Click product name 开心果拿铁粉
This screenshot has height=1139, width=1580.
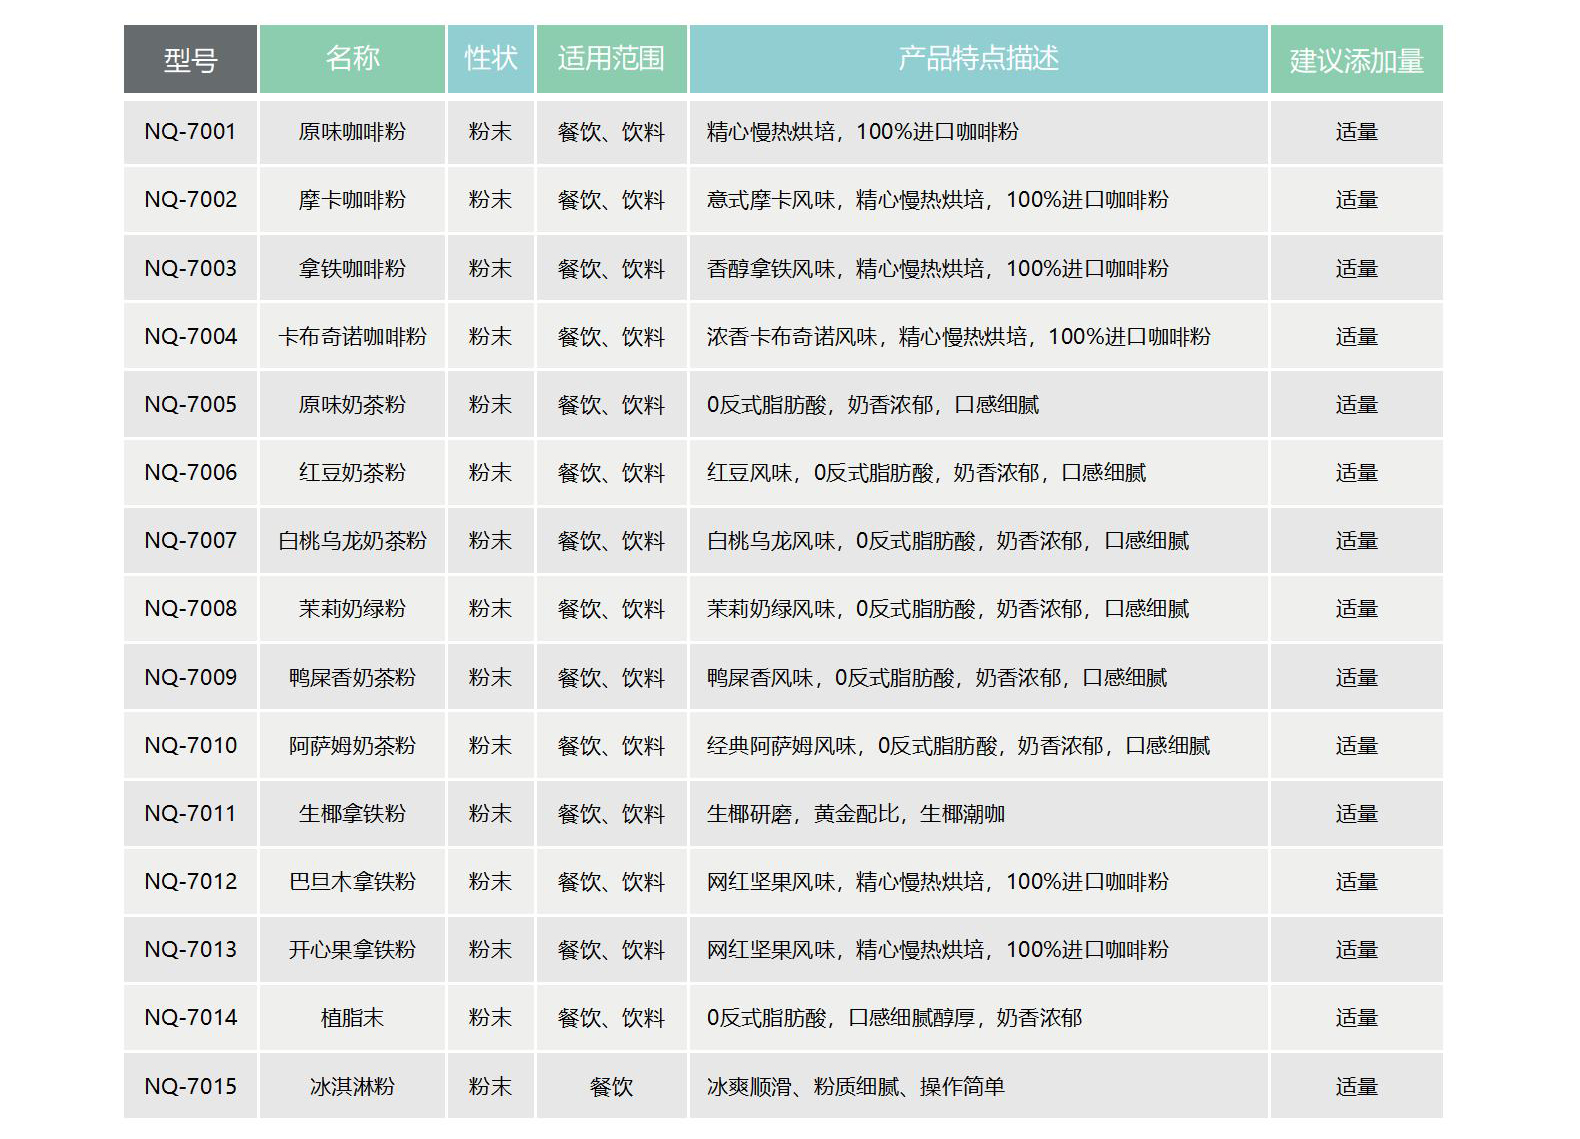tap(352, 949)
